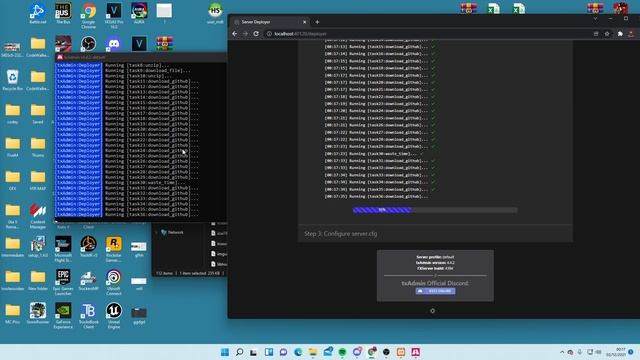The height and width of the screenshot is (360, 640).
Task: Select the Server Deployer tab
Action: [x=269, y=22]
